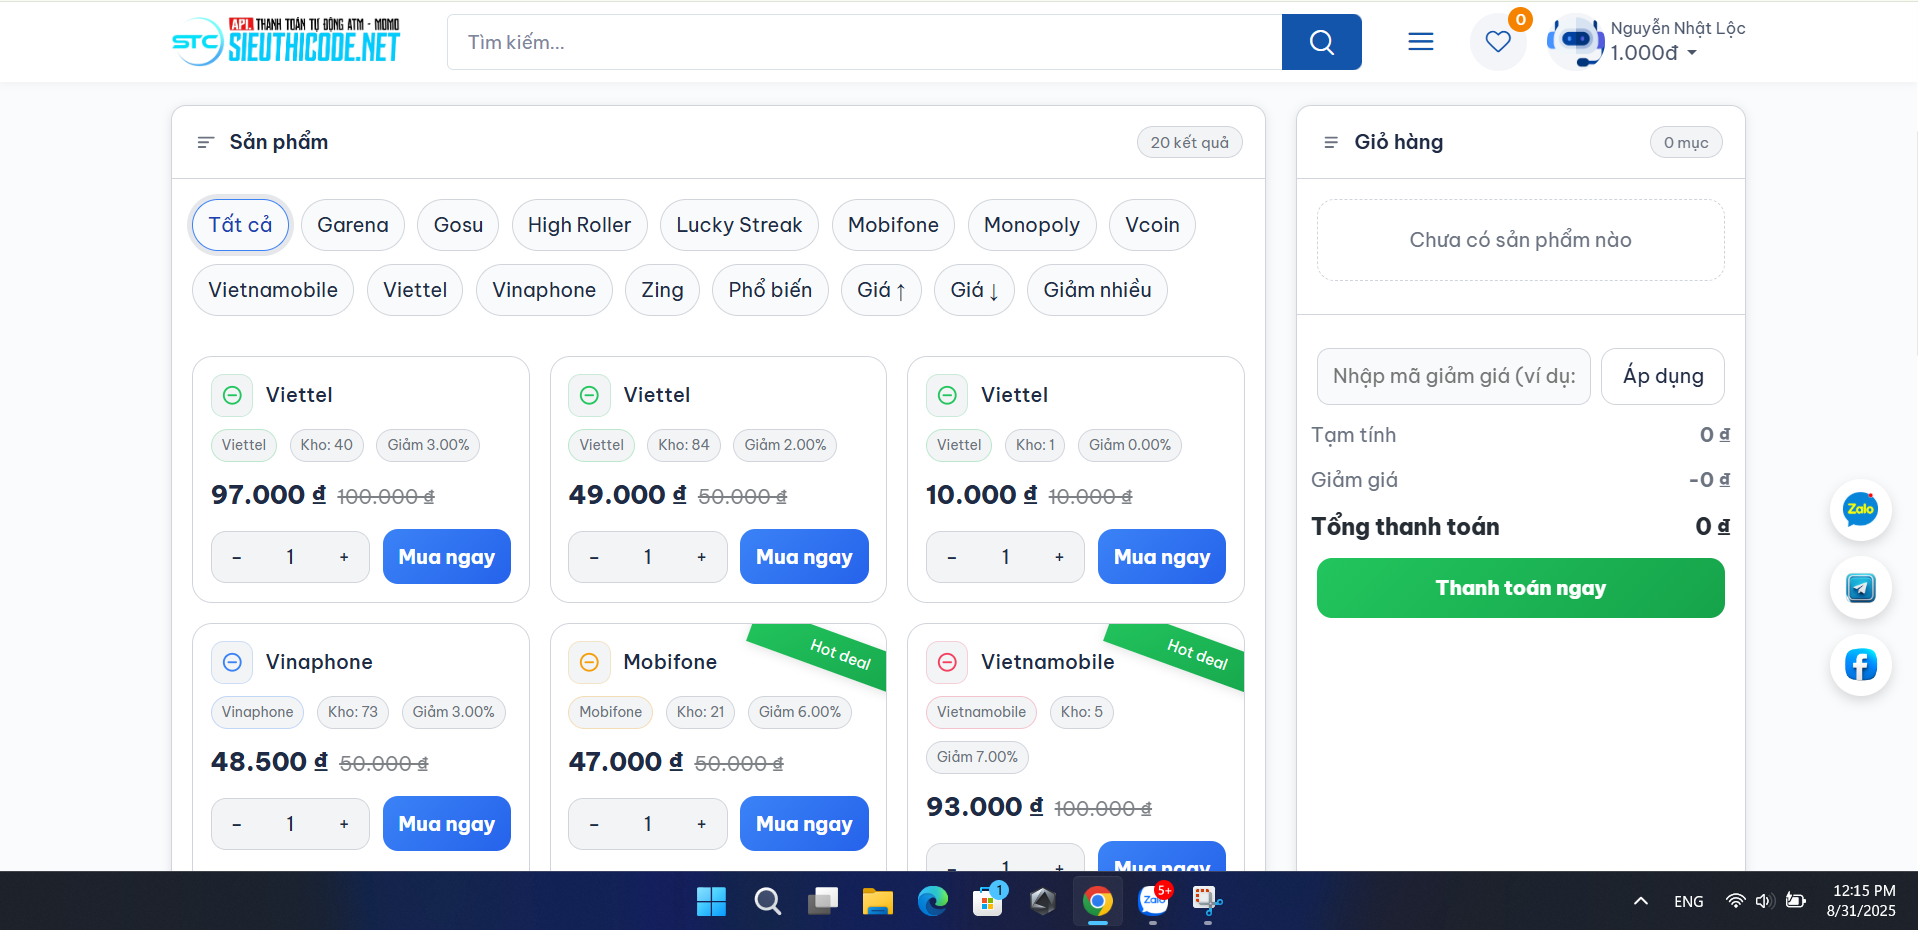The image size is (1918, 930).
Task: Sort by Giảm nhiều
Action: point(1097,290)
